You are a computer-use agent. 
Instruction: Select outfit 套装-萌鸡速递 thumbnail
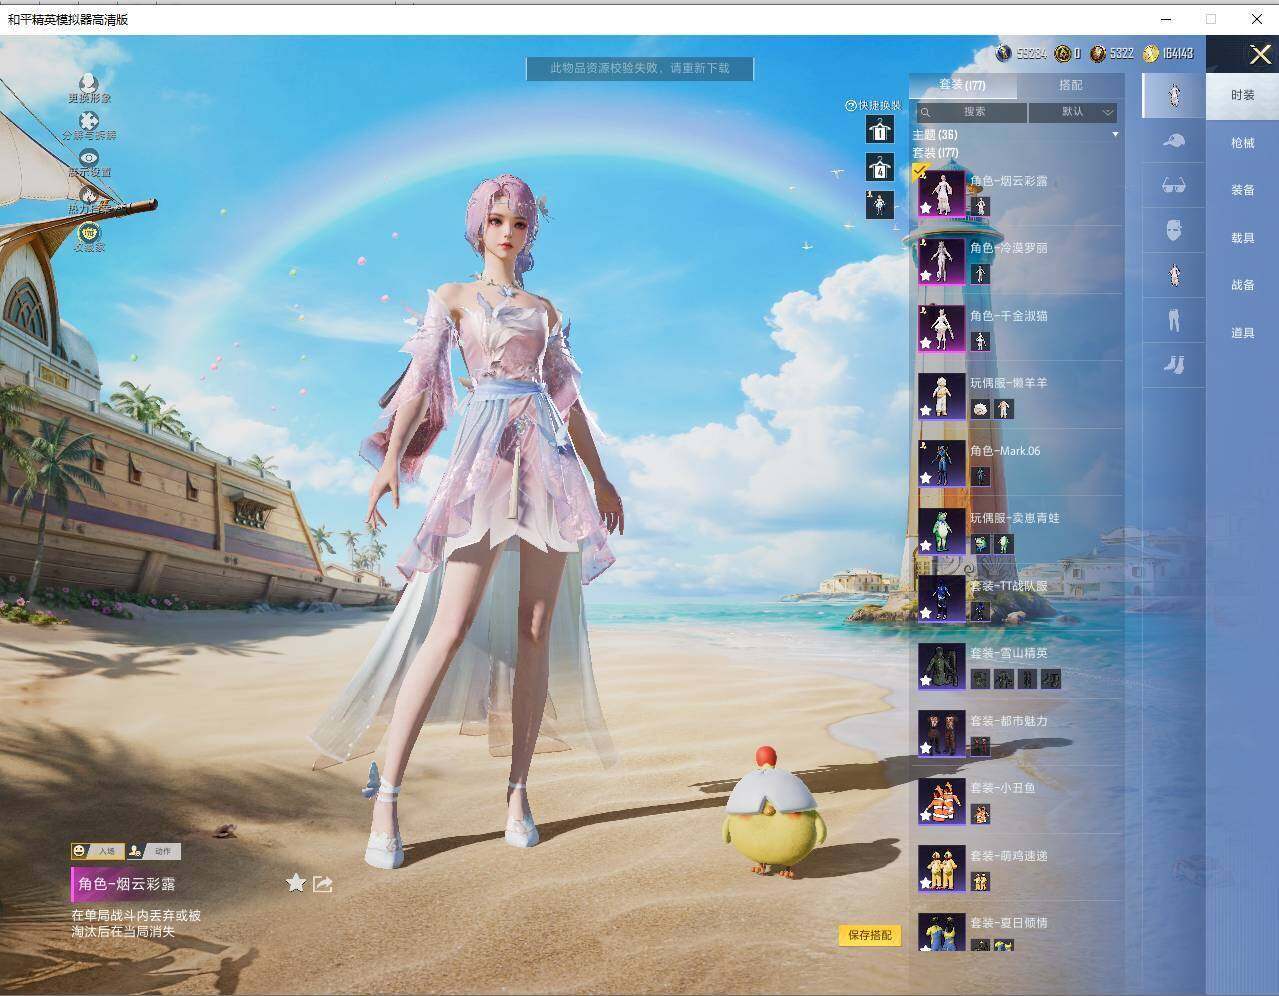[x=942, y=868]
